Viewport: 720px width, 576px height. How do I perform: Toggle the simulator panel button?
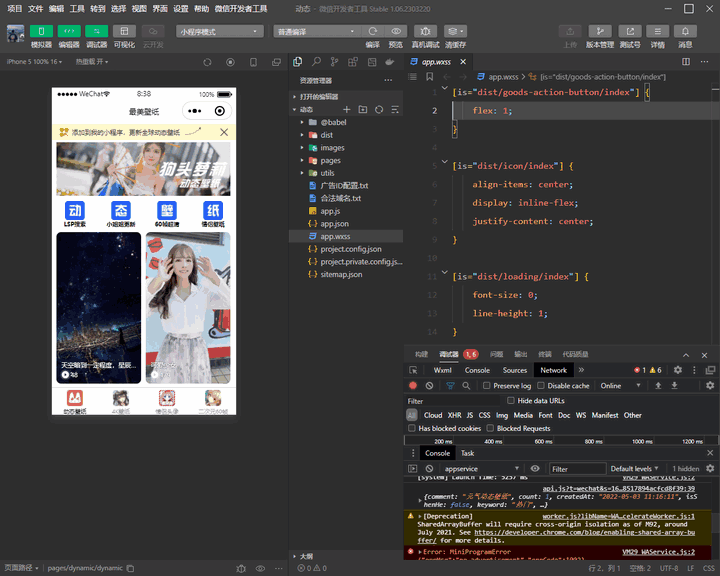(x=42, y=32)
